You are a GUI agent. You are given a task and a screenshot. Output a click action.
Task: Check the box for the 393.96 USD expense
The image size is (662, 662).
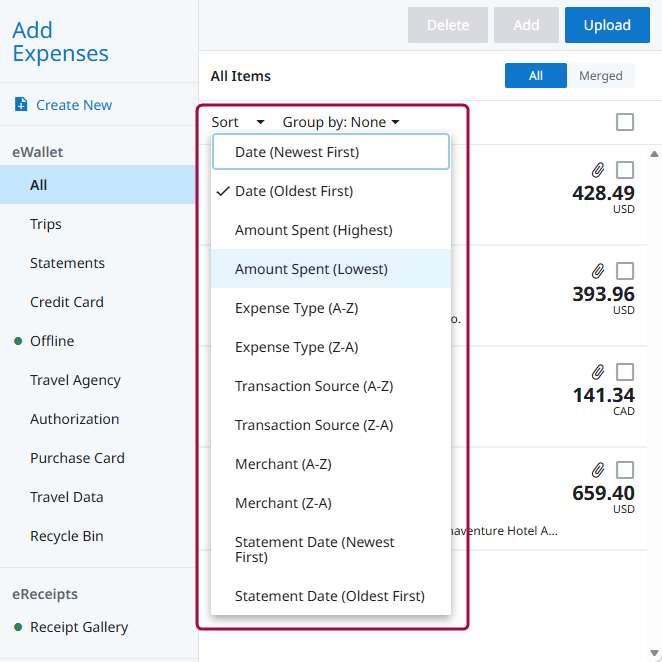point(625,271)
